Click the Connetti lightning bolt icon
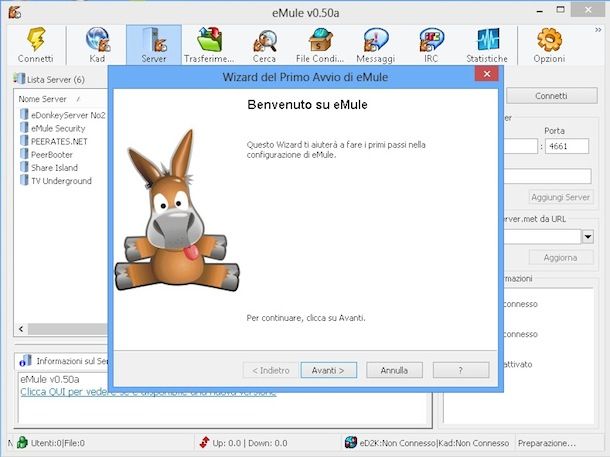The image size is (610, 457). pos(36,39)
